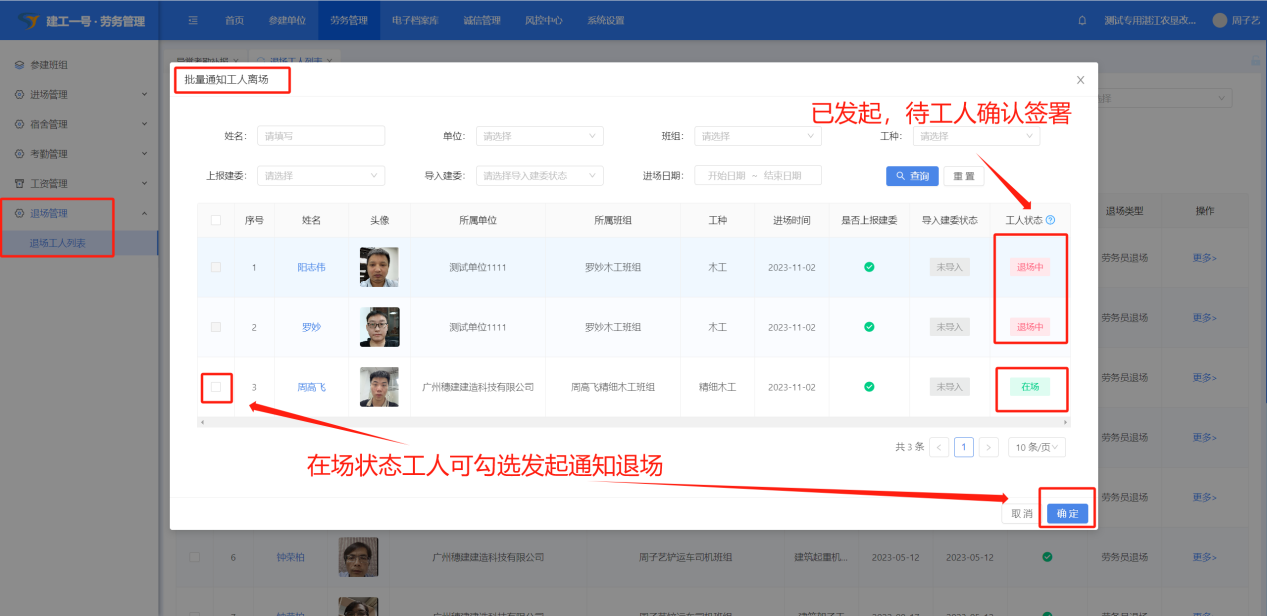Open the 导入建委 status dropdown
Viewport: 1267px width, 616px height.
pyautogui.click(x=539, y=175)
